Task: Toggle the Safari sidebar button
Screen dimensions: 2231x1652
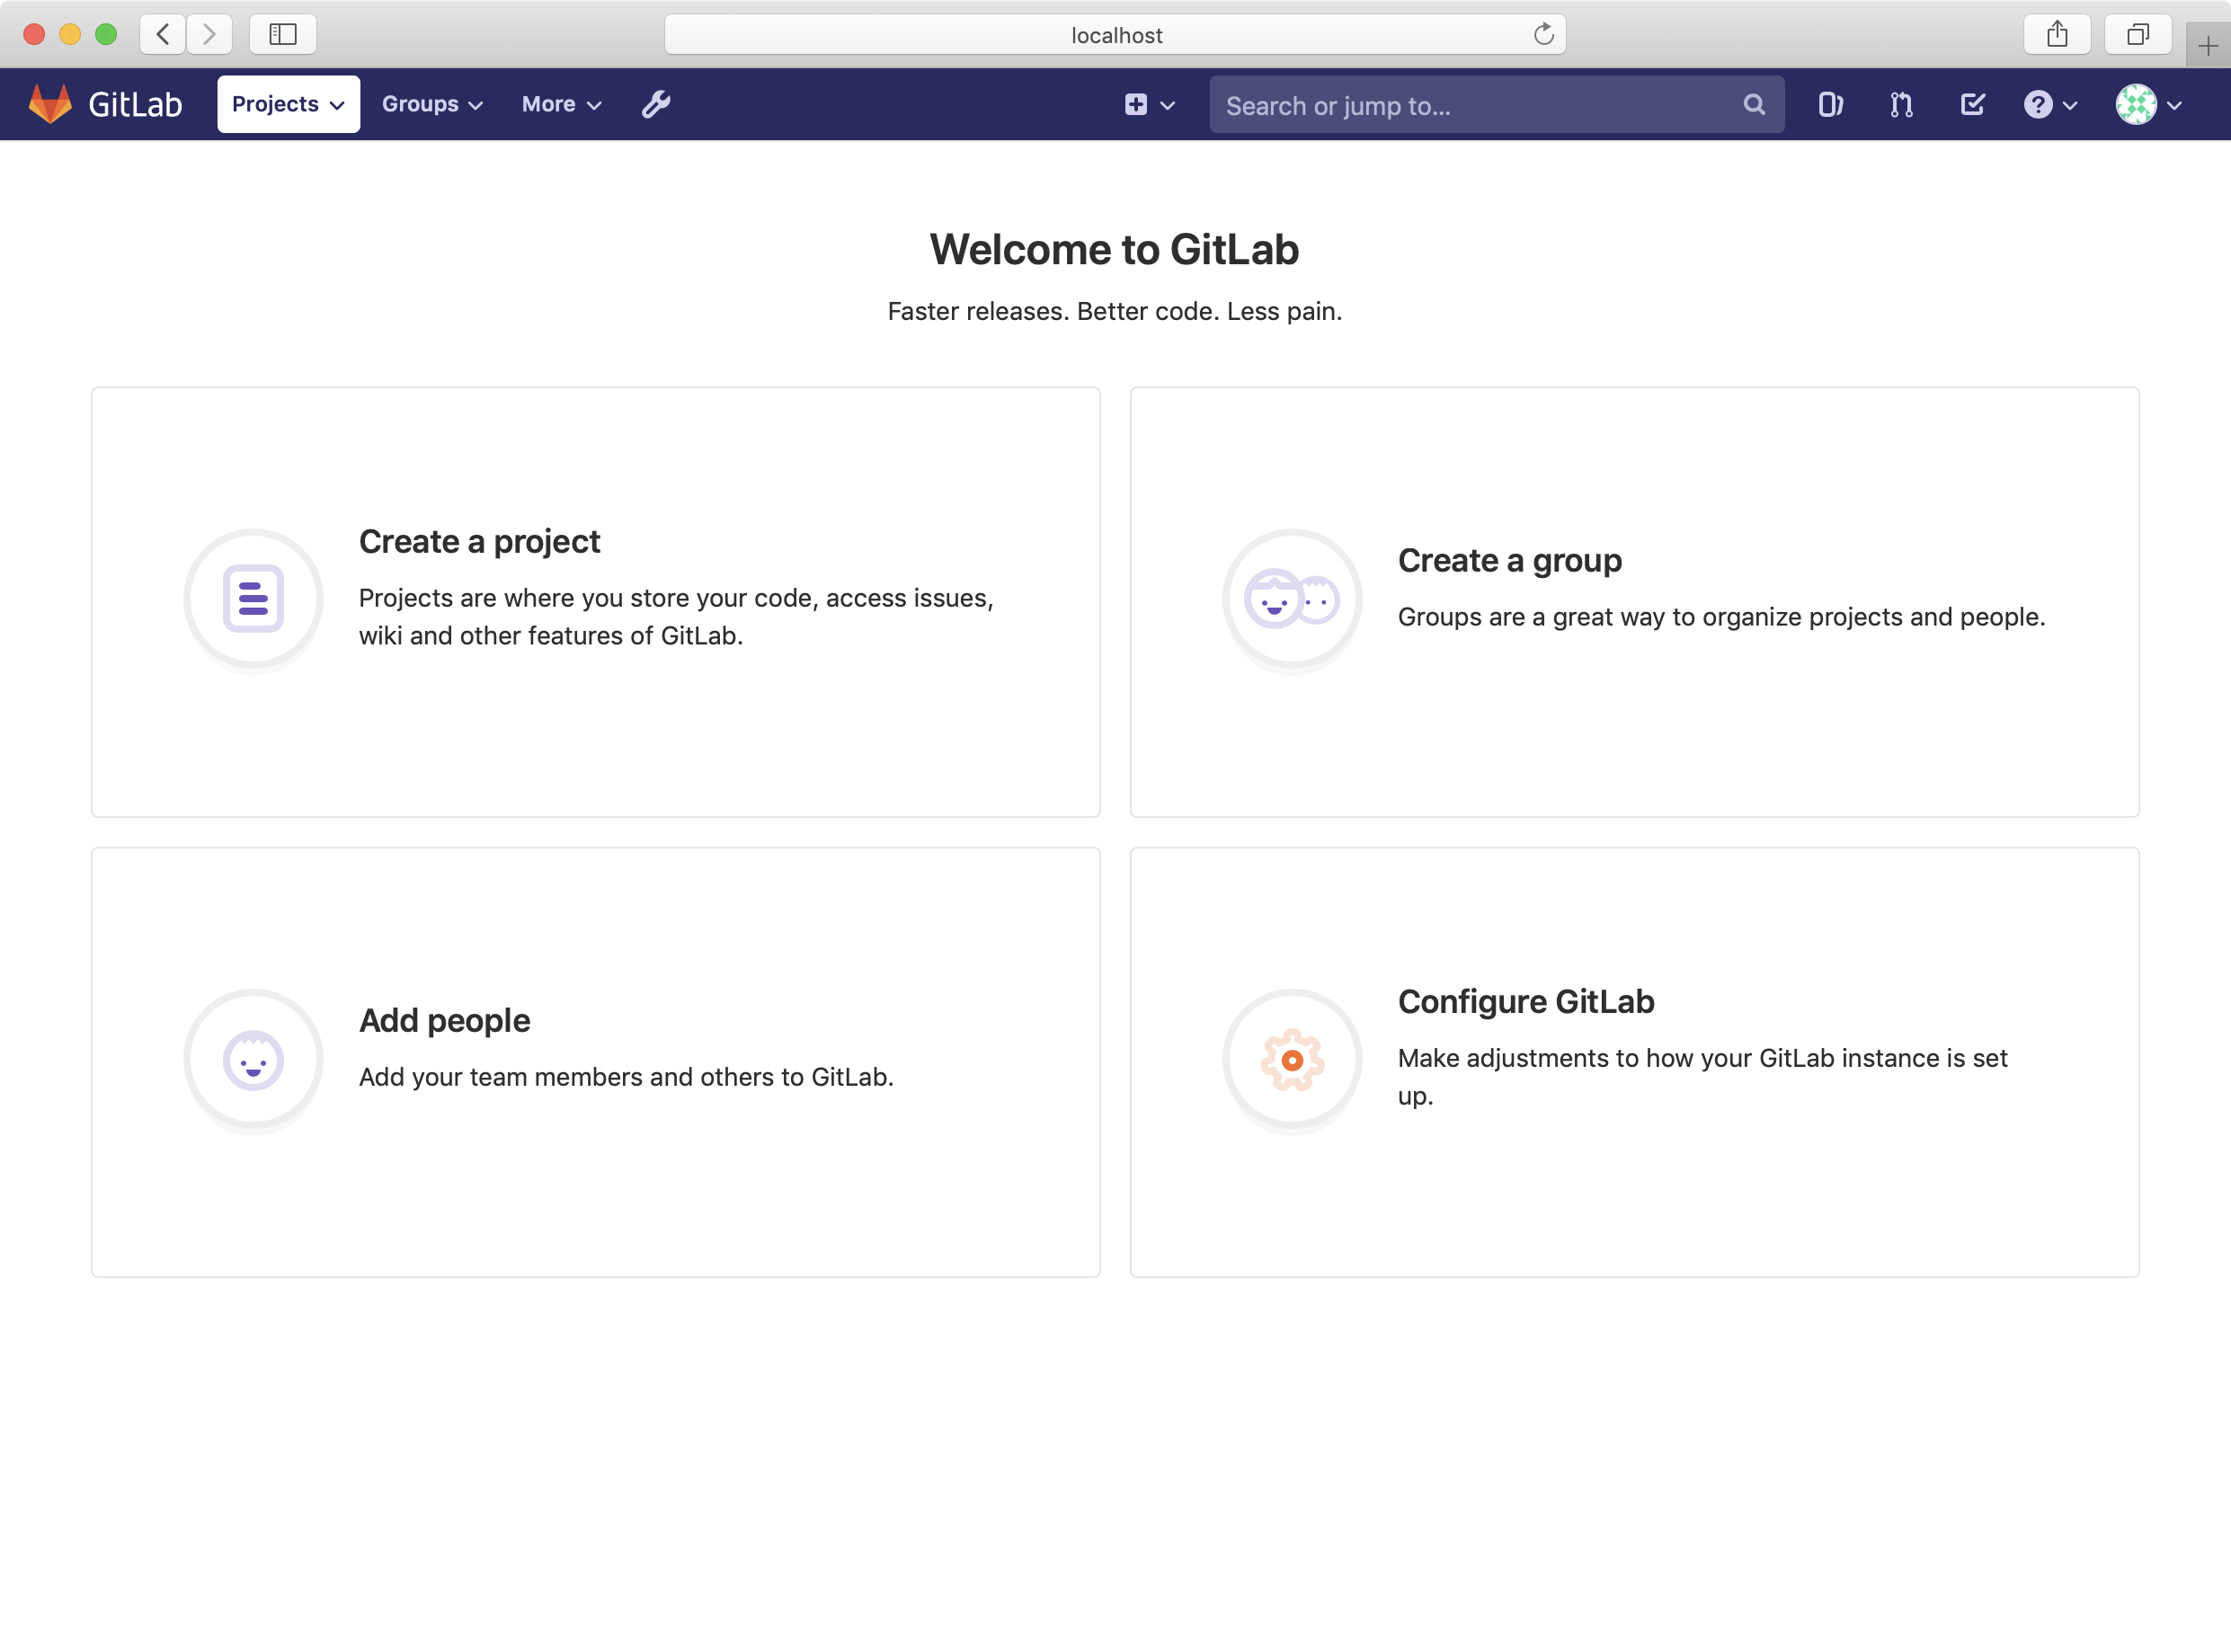Action: pyautogui.click(x=283, y=34)
